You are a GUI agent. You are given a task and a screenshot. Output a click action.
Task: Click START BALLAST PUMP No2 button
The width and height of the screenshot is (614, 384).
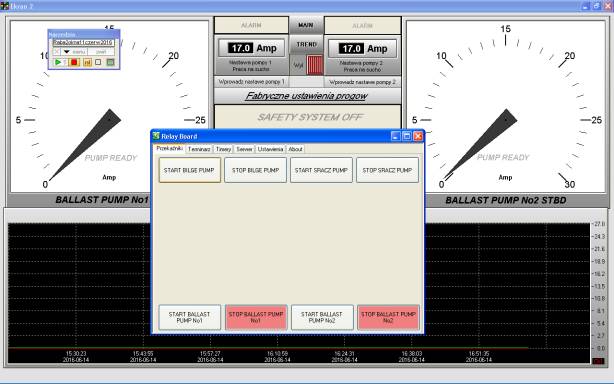pos(322,317)
